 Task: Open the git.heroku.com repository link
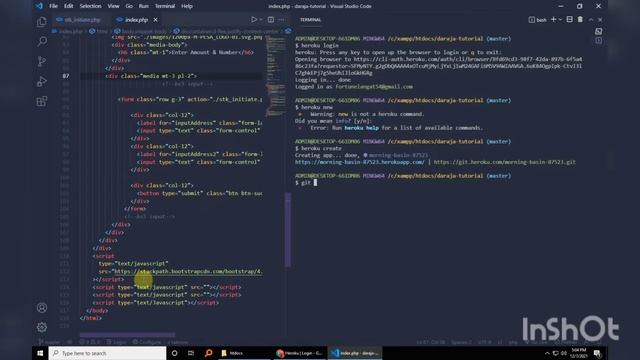pyautogui.click(x=504, y=162)
